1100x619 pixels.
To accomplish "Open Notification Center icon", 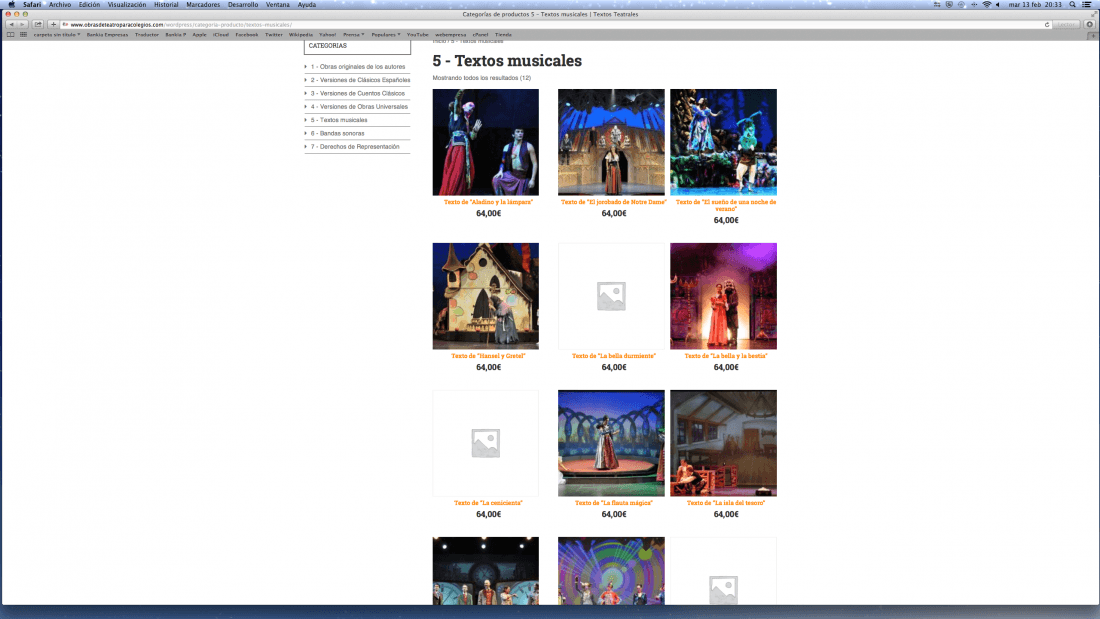I will click(1087, 4).
